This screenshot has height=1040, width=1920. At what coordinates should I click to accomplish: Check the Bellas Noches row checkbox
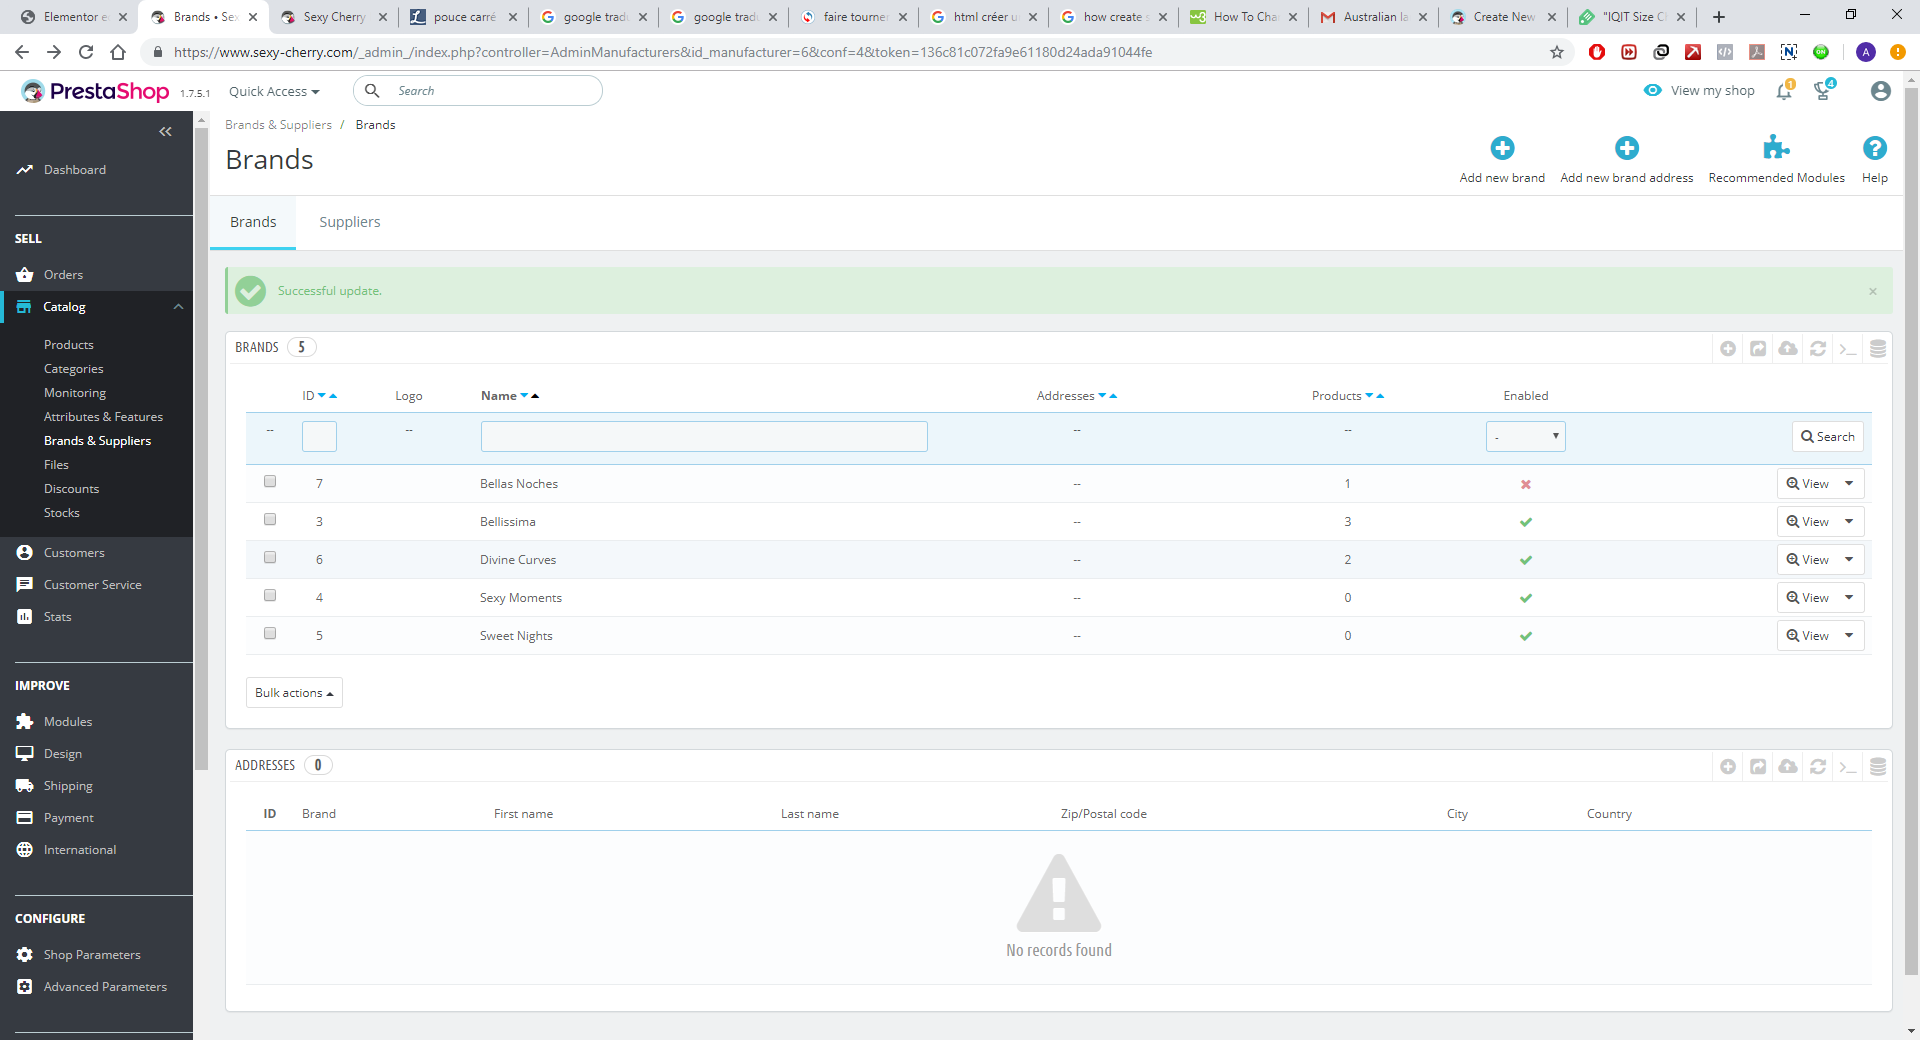click(270, 482)
